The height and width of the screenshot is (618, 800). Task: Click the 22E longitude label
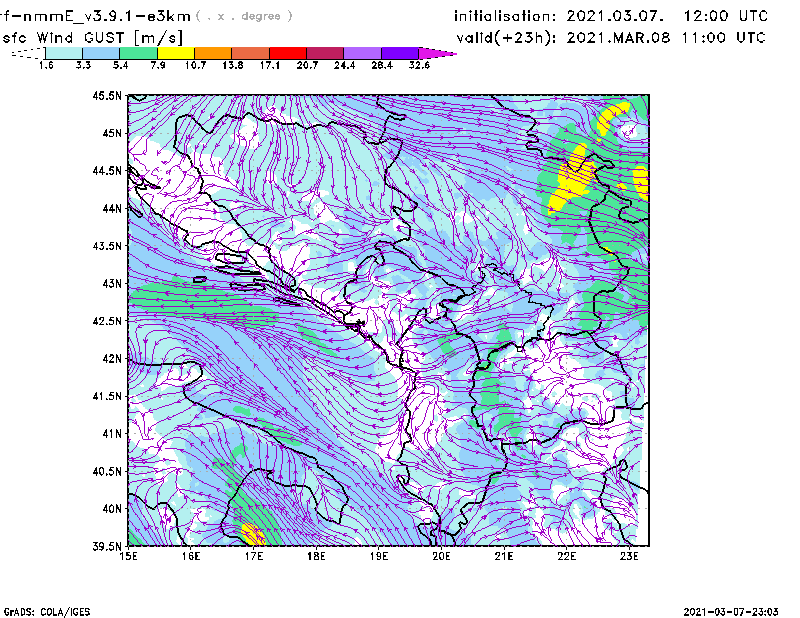pyautogui.click(x=566, y=556)
